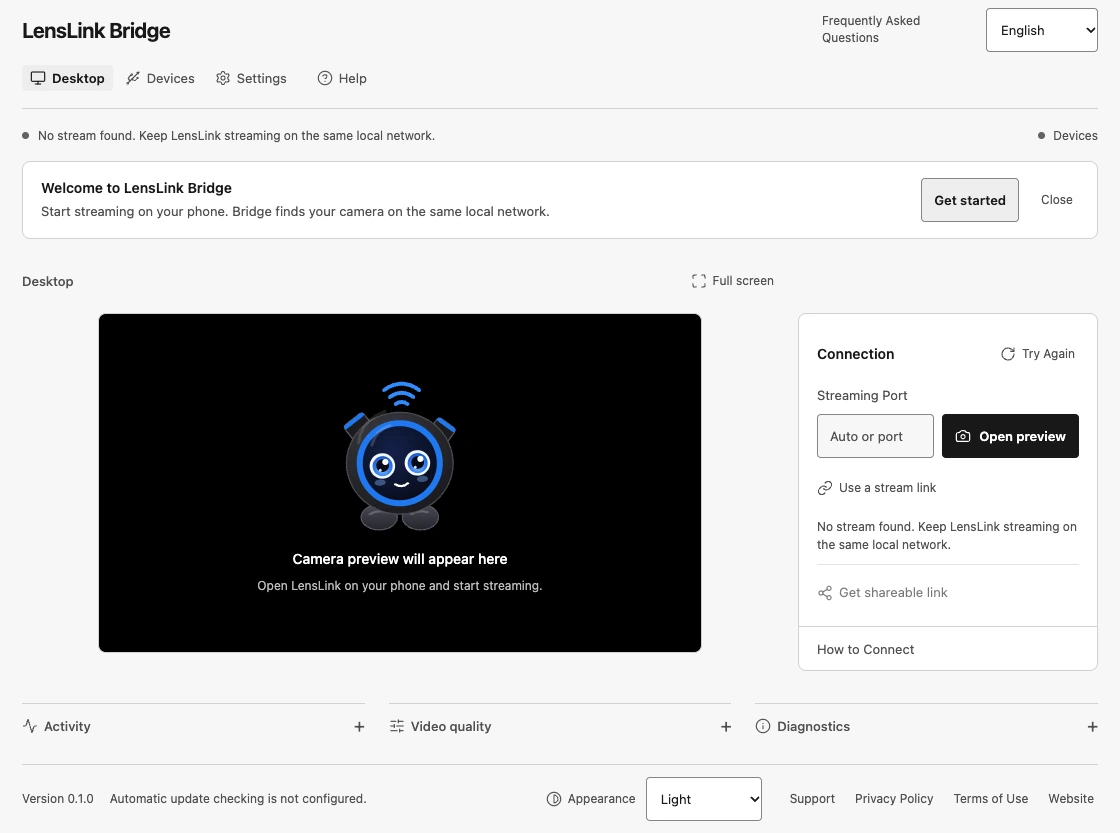Click the Desktop tab monitor icon
Screen dimensions: 1120x833
pos(38,78)
